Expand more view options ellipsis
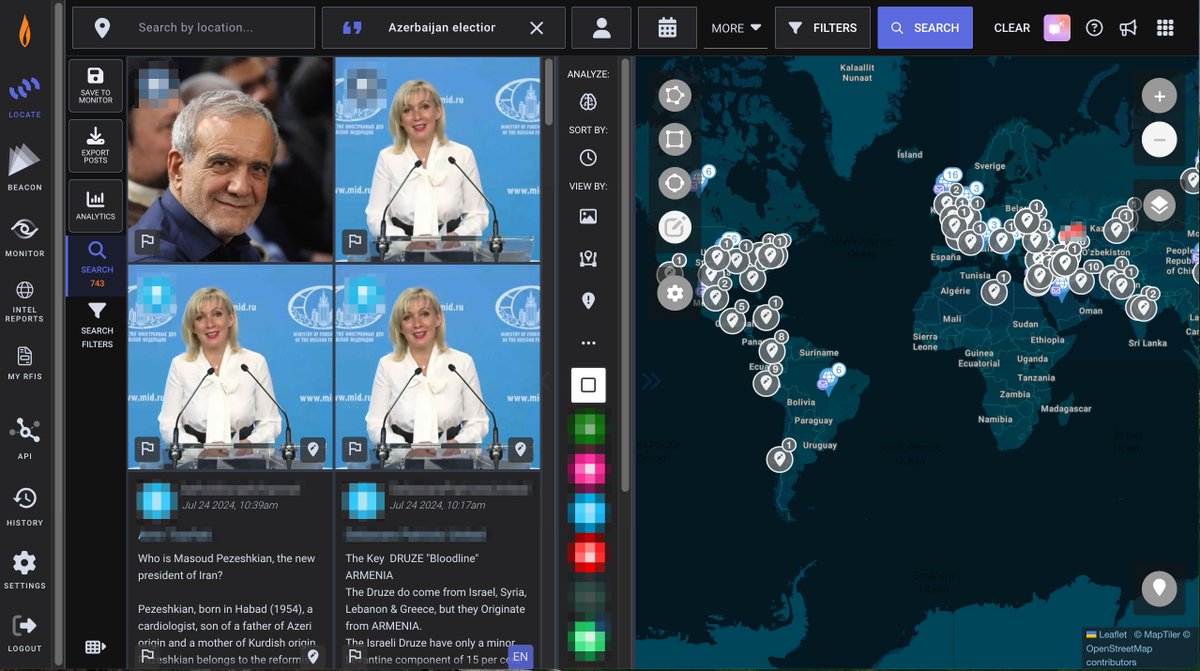Viewport: 1200px width, 671px height. [x=588, y=343]
